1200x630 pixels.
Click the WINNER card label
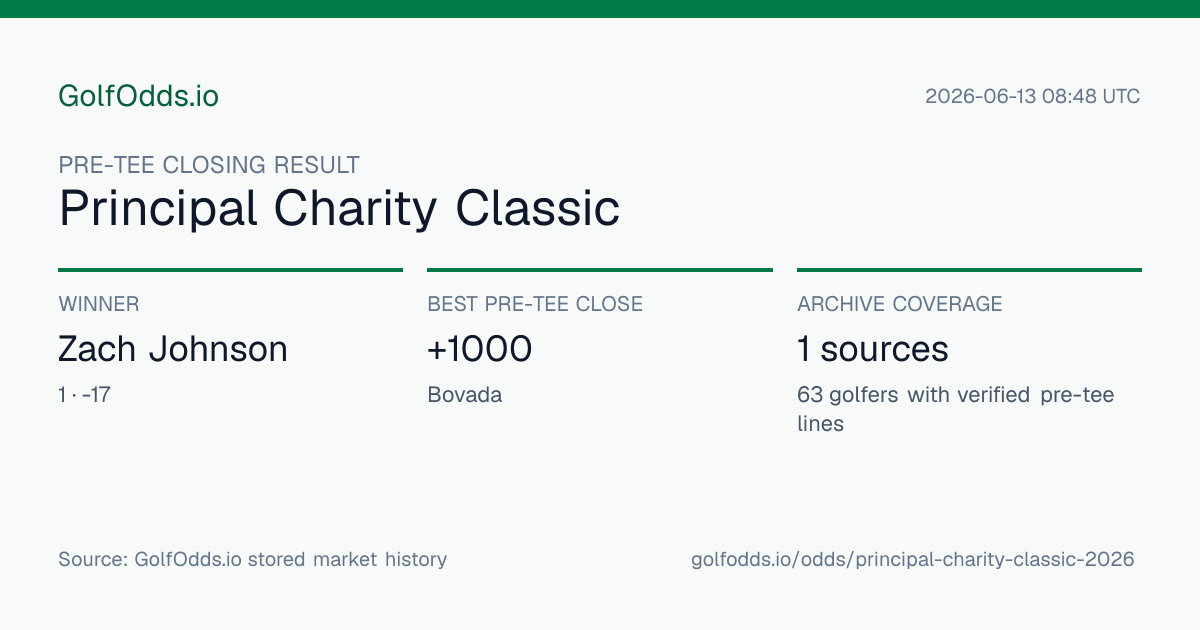click(x=99, y=304)
